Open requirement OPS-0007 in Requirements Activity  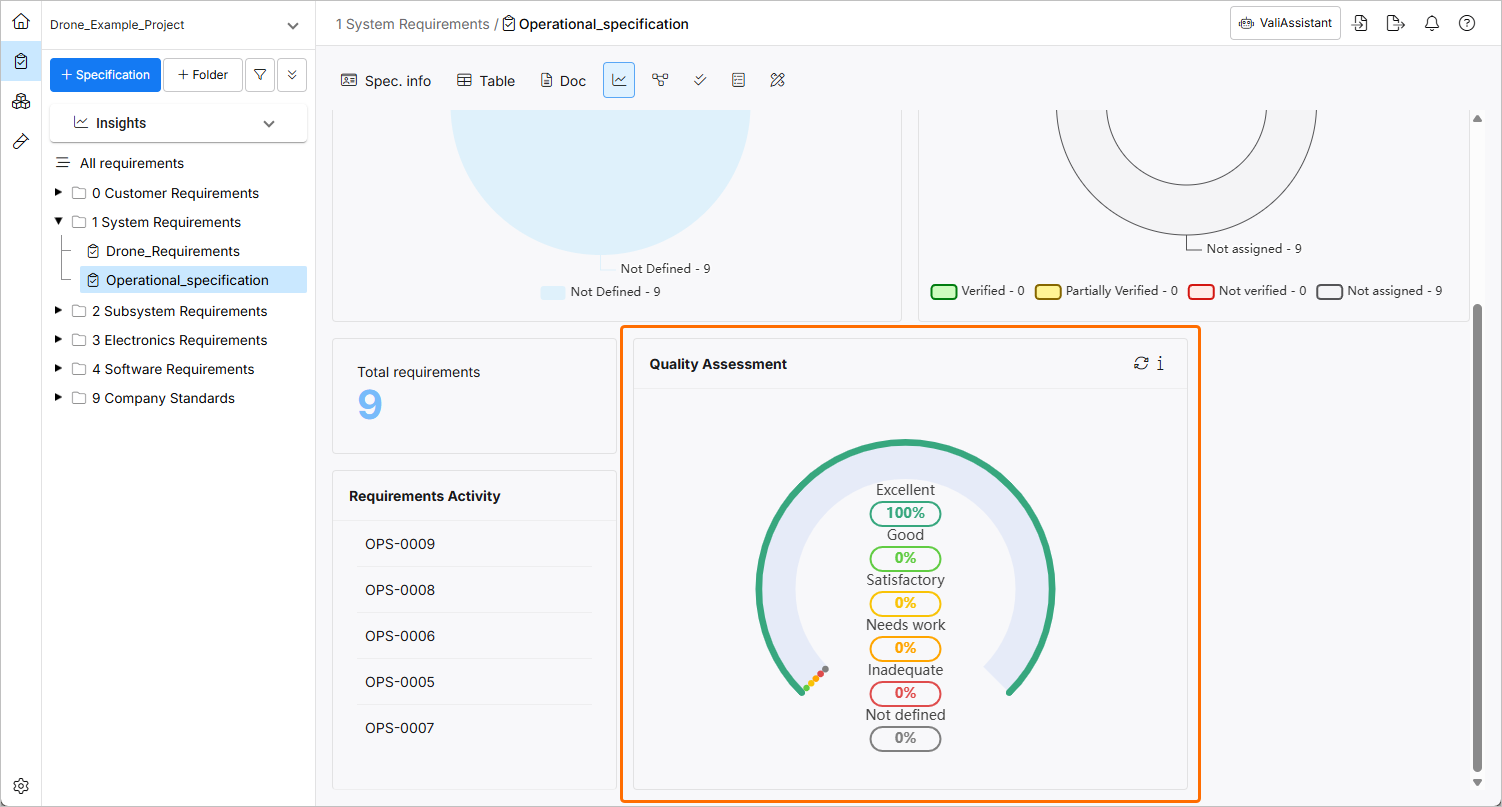tap(400, 728)
